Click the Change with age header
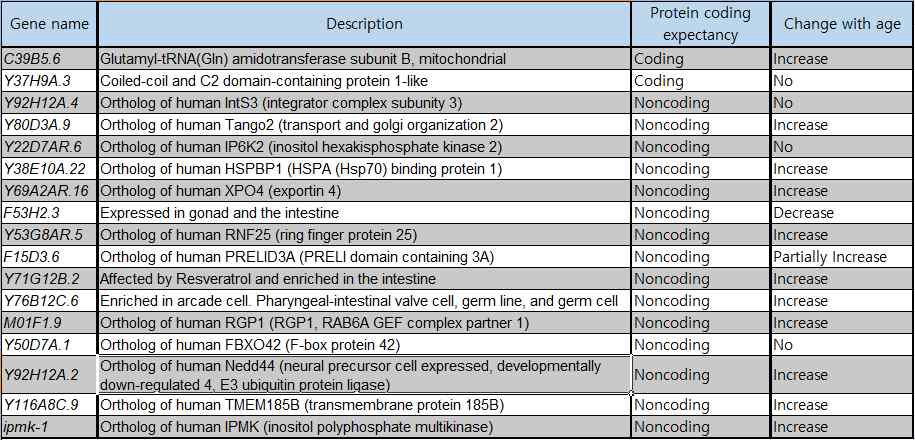 point(842,24)
